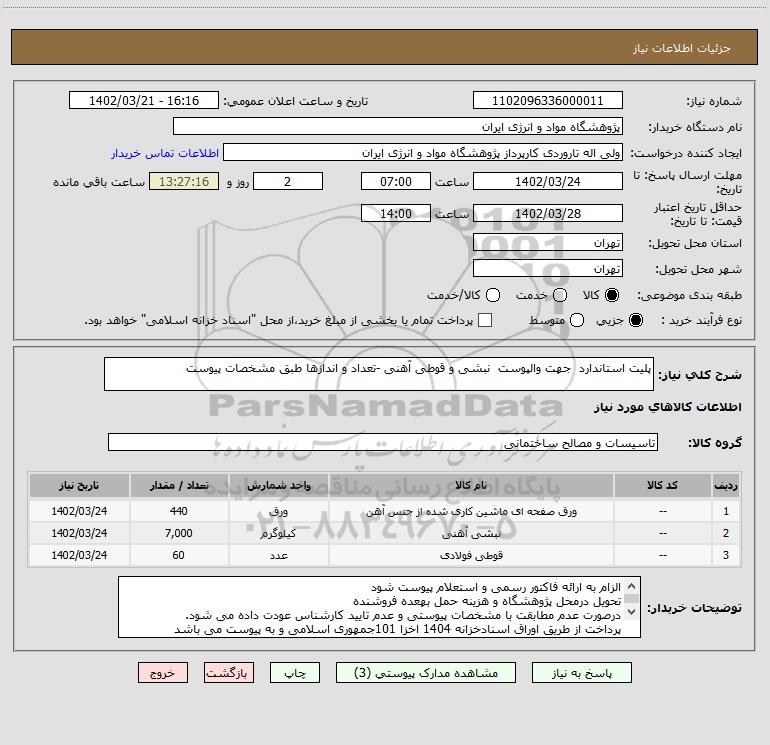Click the public announcement date field
This screenshot has width=770, height=745.
coord(144,101)
